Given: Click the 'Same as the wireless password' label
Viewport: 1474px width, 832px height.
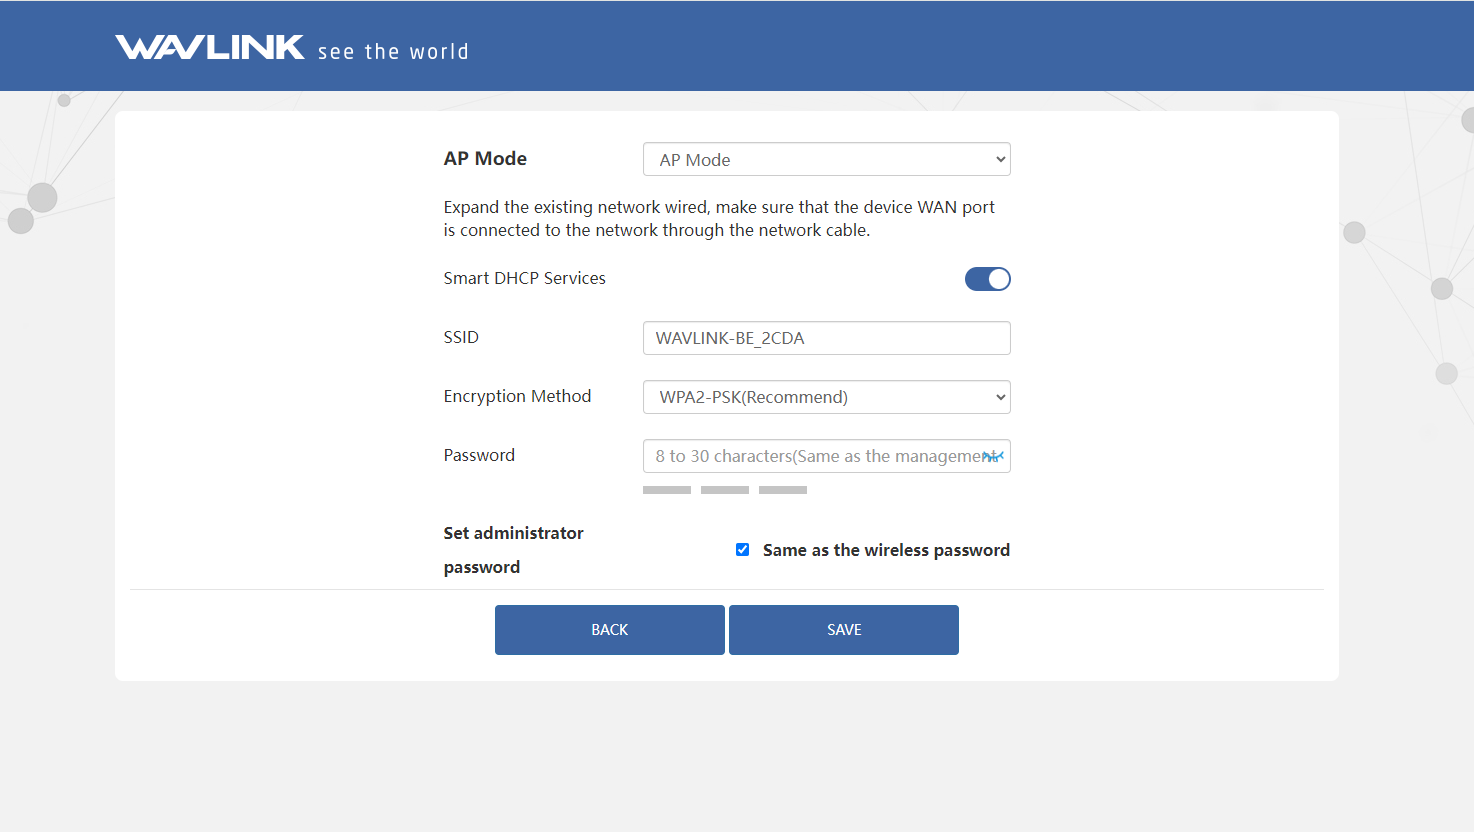Looking at the screenshot, I should [x=886, y=550].
